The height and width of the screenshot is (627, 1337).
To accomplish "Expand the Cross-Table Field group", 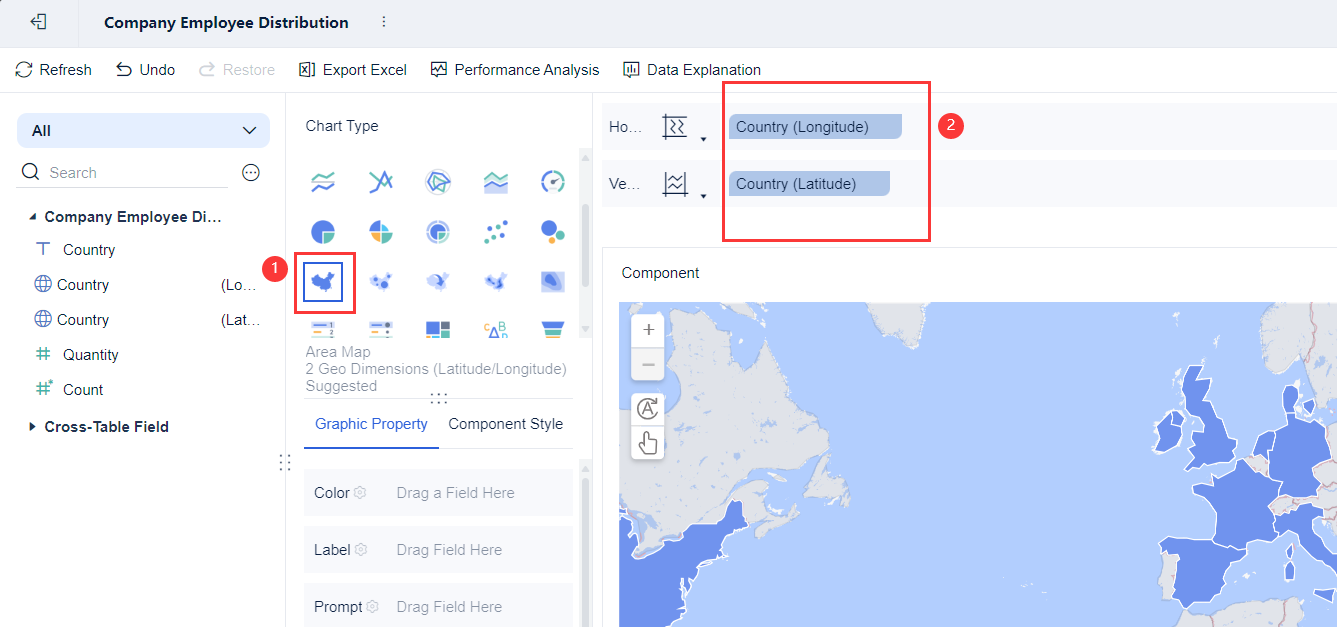I will 33,427.
